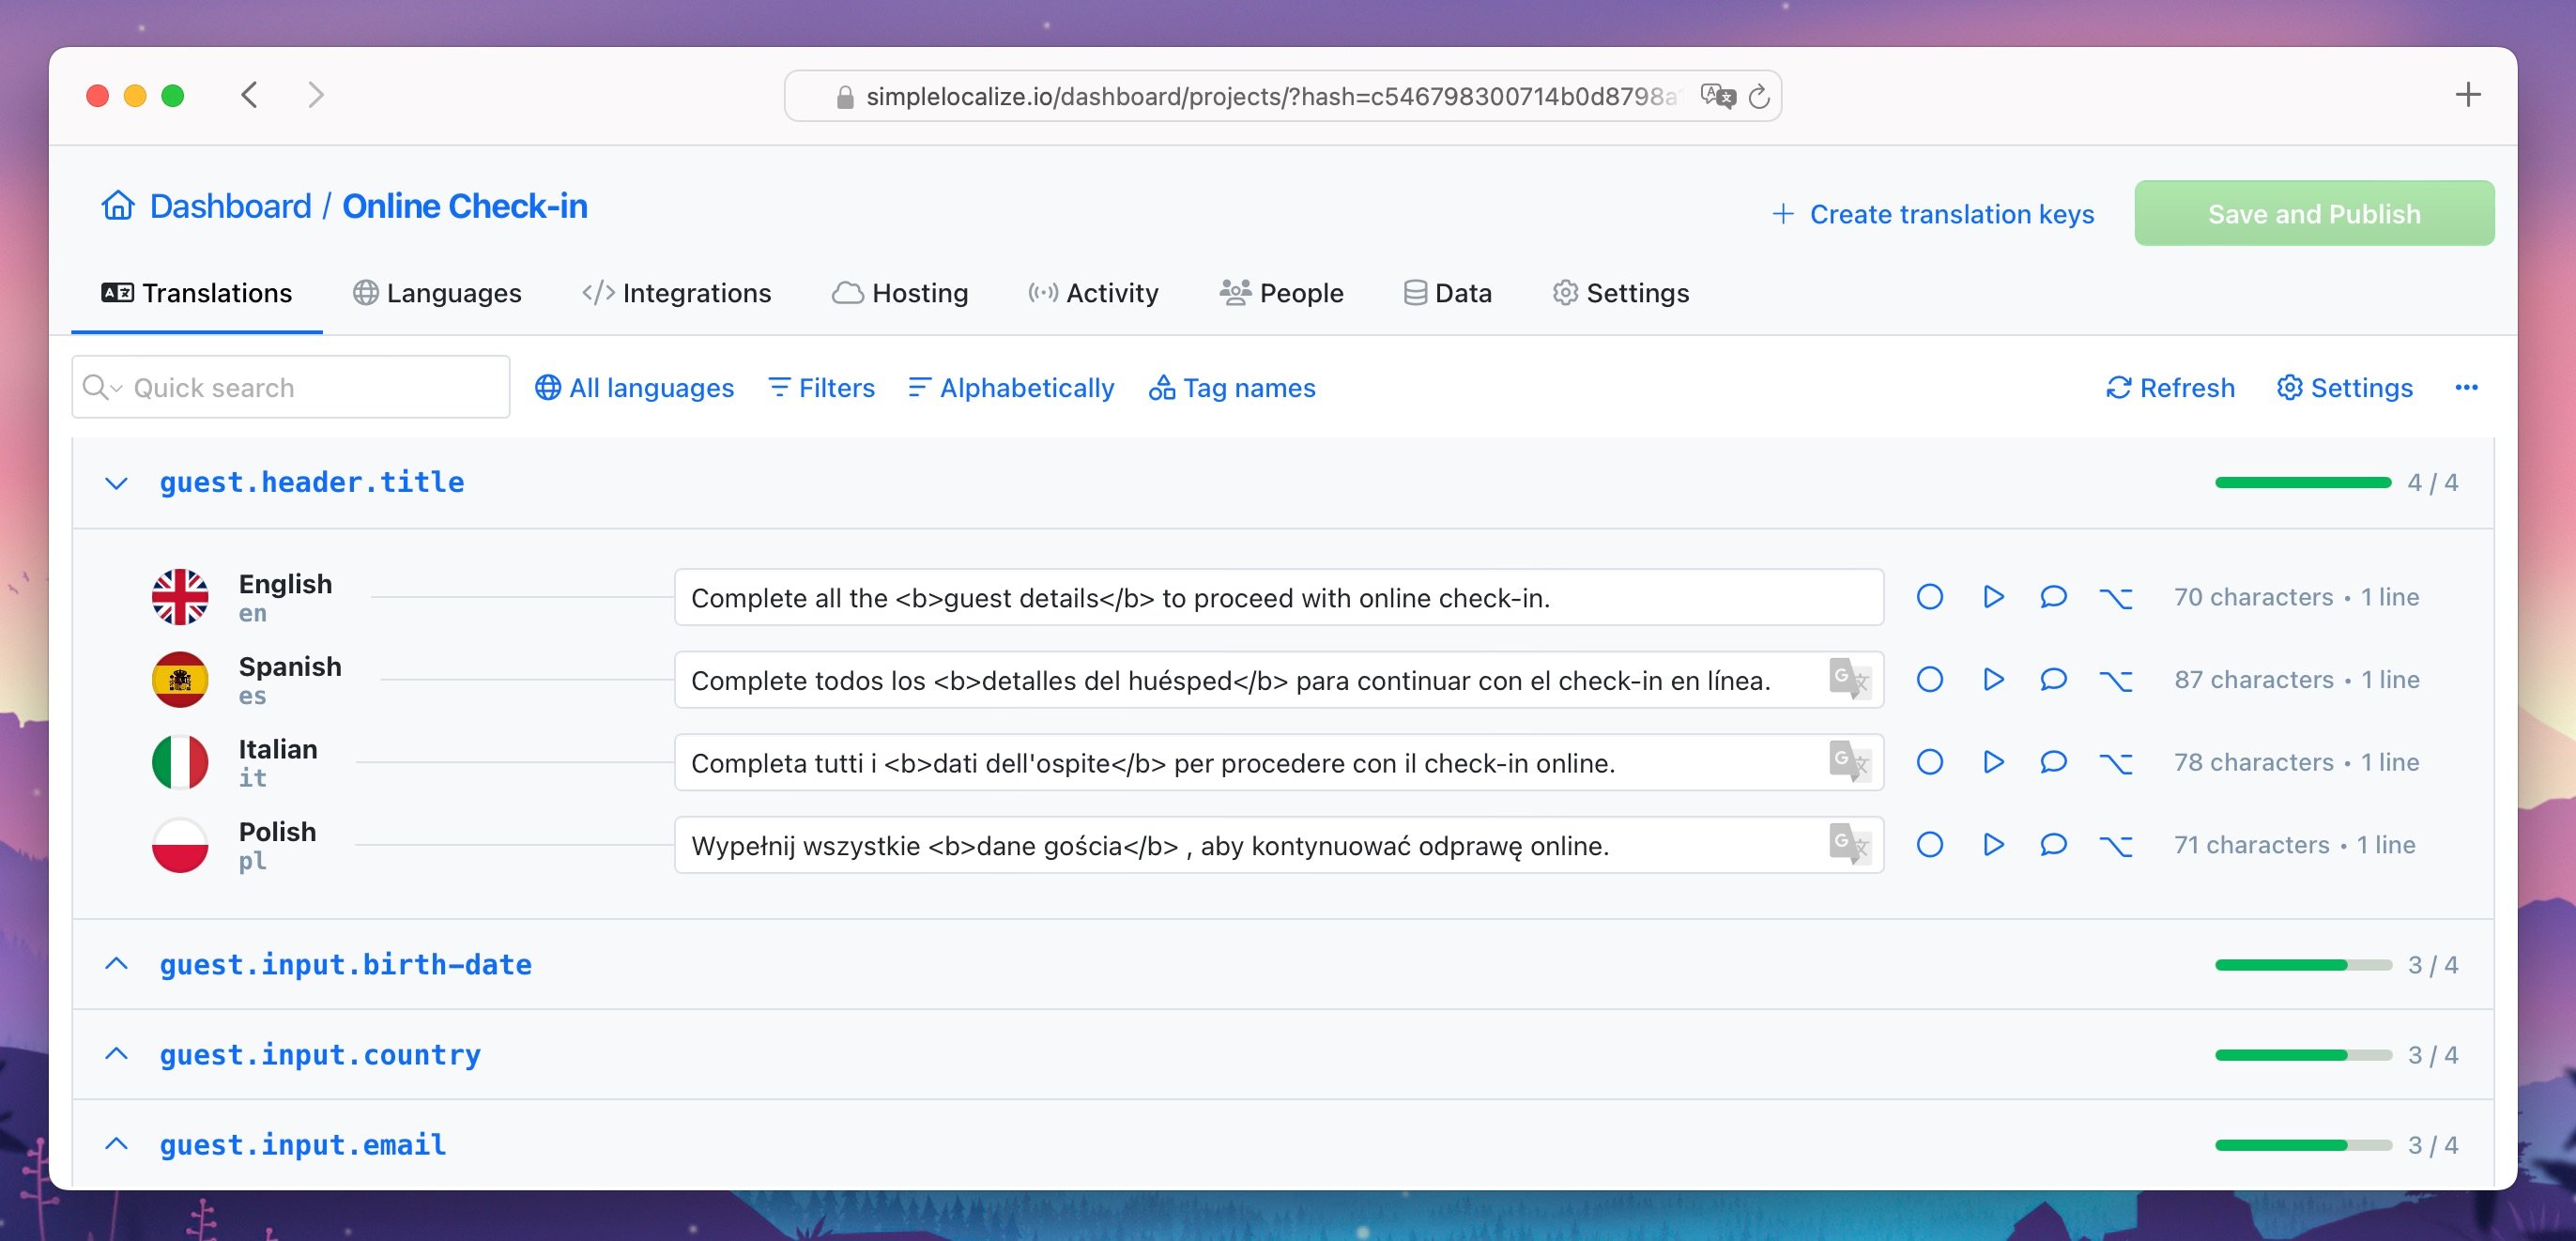This screenshot has width=2576, height=1241.
Task: Click the option-key icon on the Polish row
Action: coord(2116,846)
